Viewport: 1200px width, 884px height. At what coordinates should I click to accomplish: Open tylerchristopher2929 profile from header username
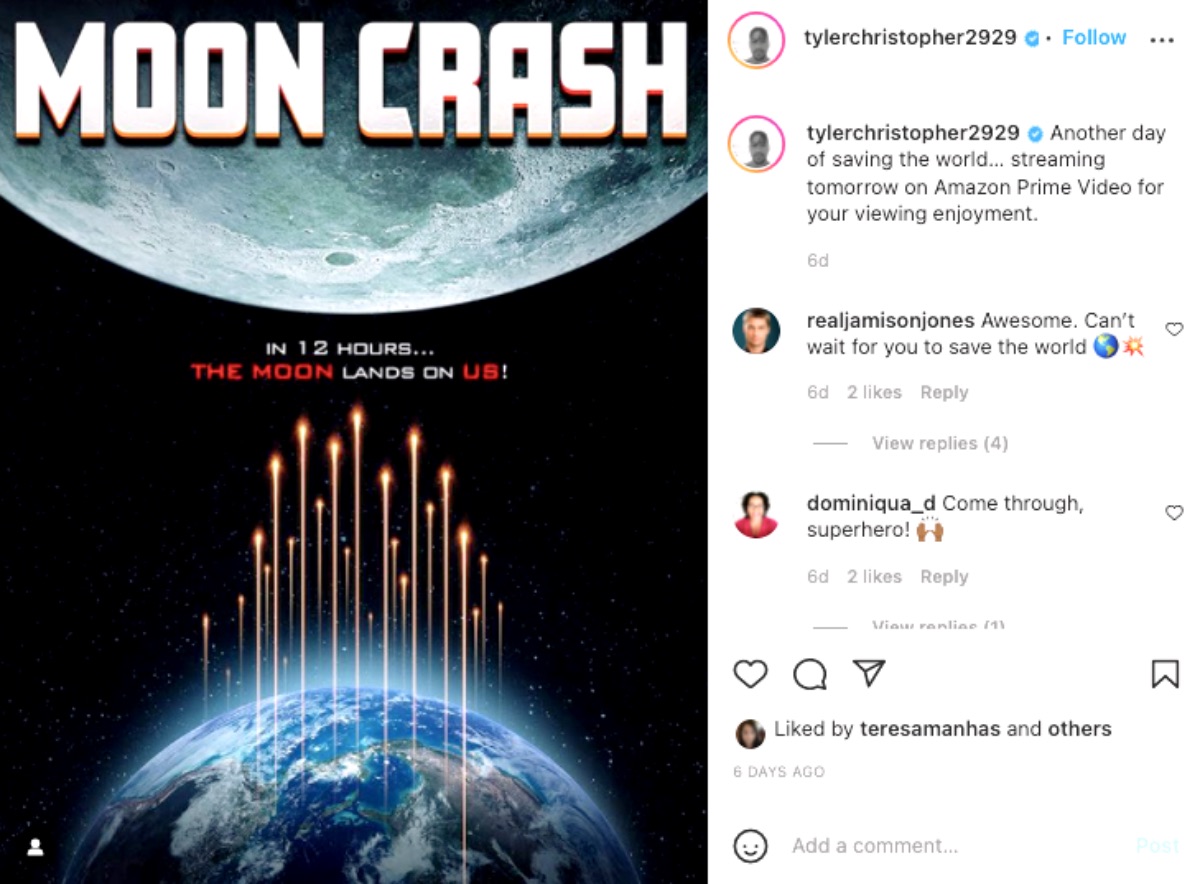pyautogui.click(x=910, y=38)
